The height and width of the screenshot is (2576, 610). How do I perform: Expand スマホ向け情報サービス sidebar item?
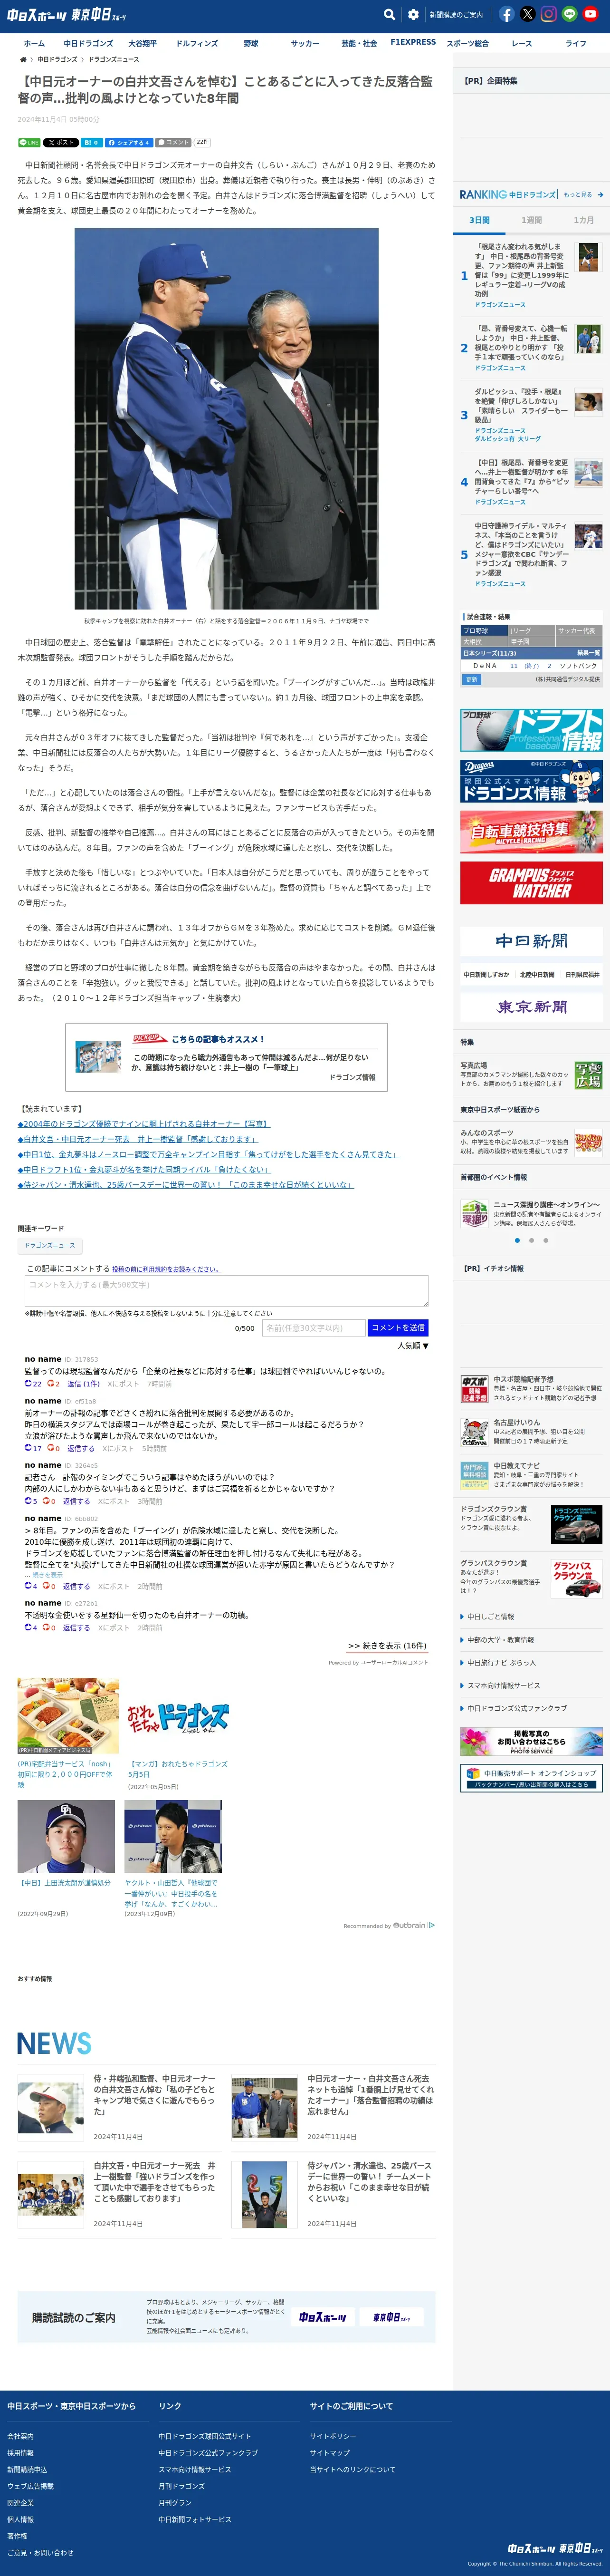tap(499, 1686)
